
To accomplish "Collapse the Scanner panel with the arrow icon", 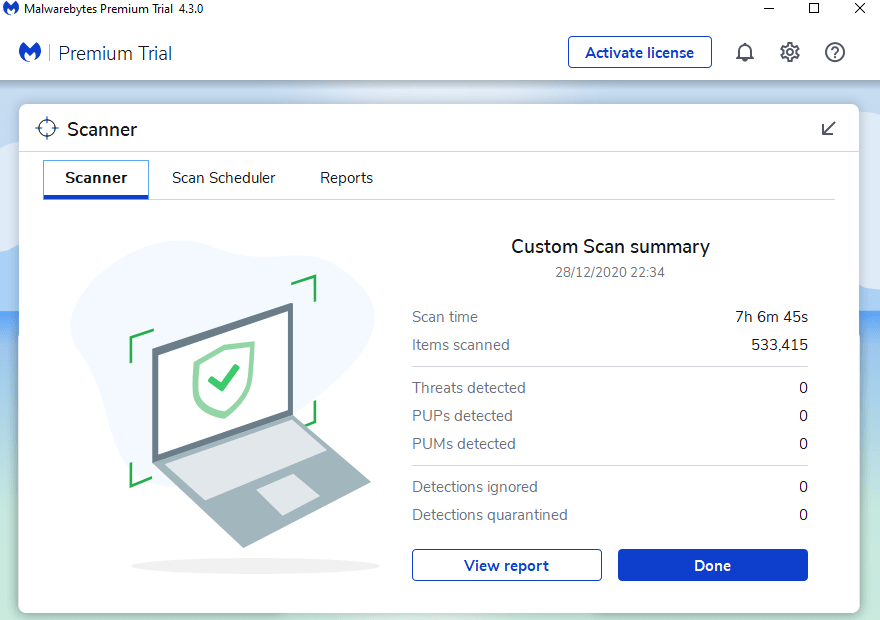I will (828, 128).
